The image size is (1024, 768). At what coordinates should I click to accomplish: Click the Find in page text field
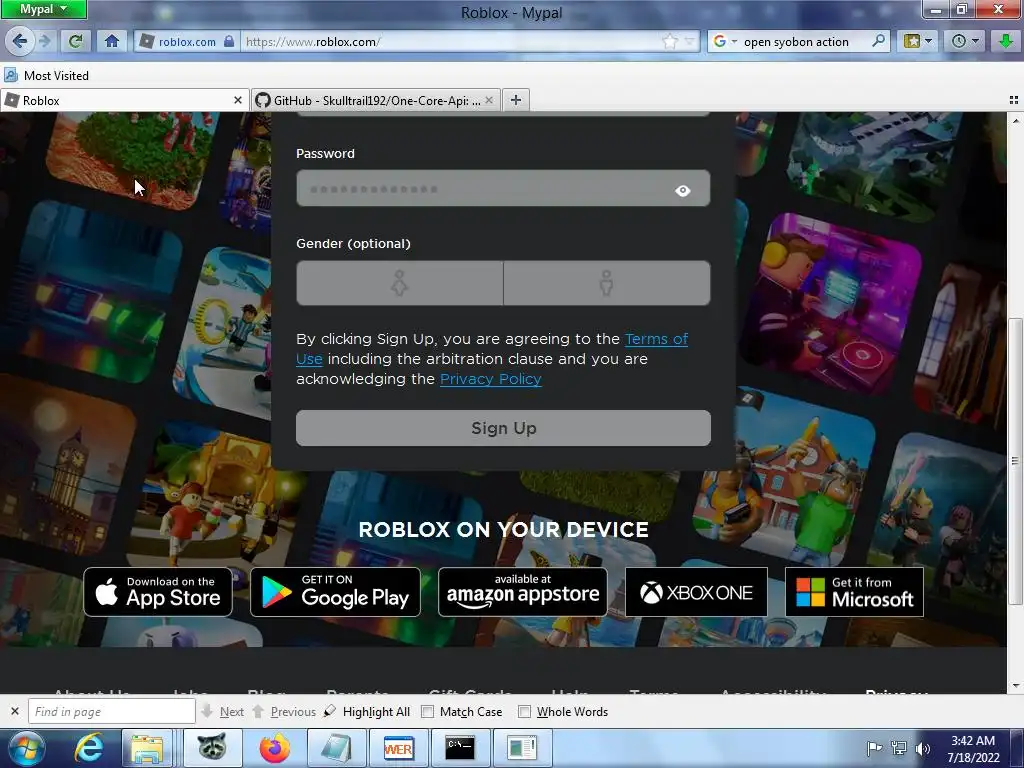click(112, 711)
